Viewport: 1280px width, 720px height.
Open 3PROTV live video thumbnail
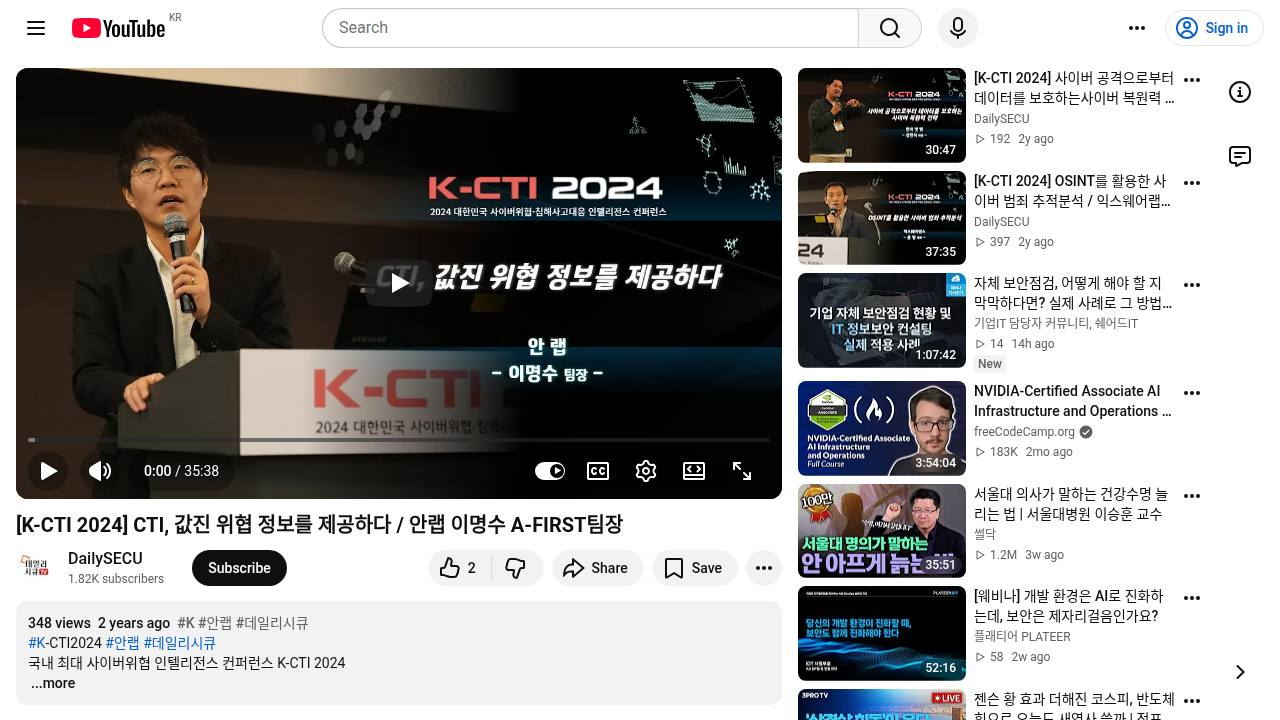coord(882,705)
